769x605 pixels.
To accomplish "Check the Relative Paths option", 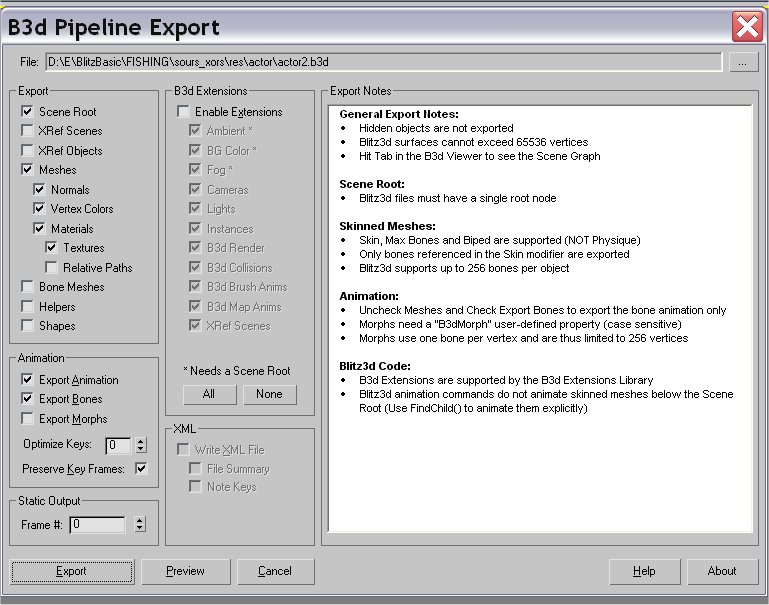I will click(51, 268).
